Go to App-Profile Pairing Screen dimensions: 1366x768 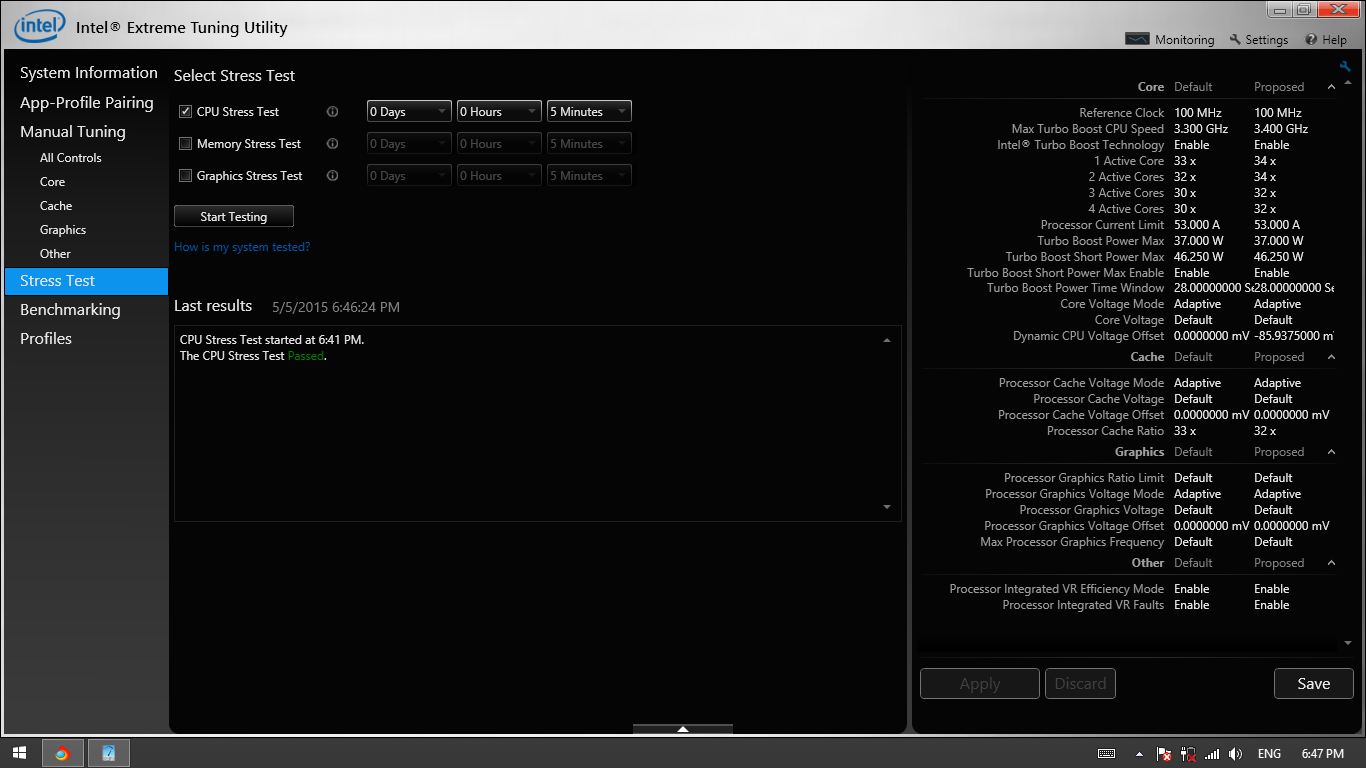(87, 103)
